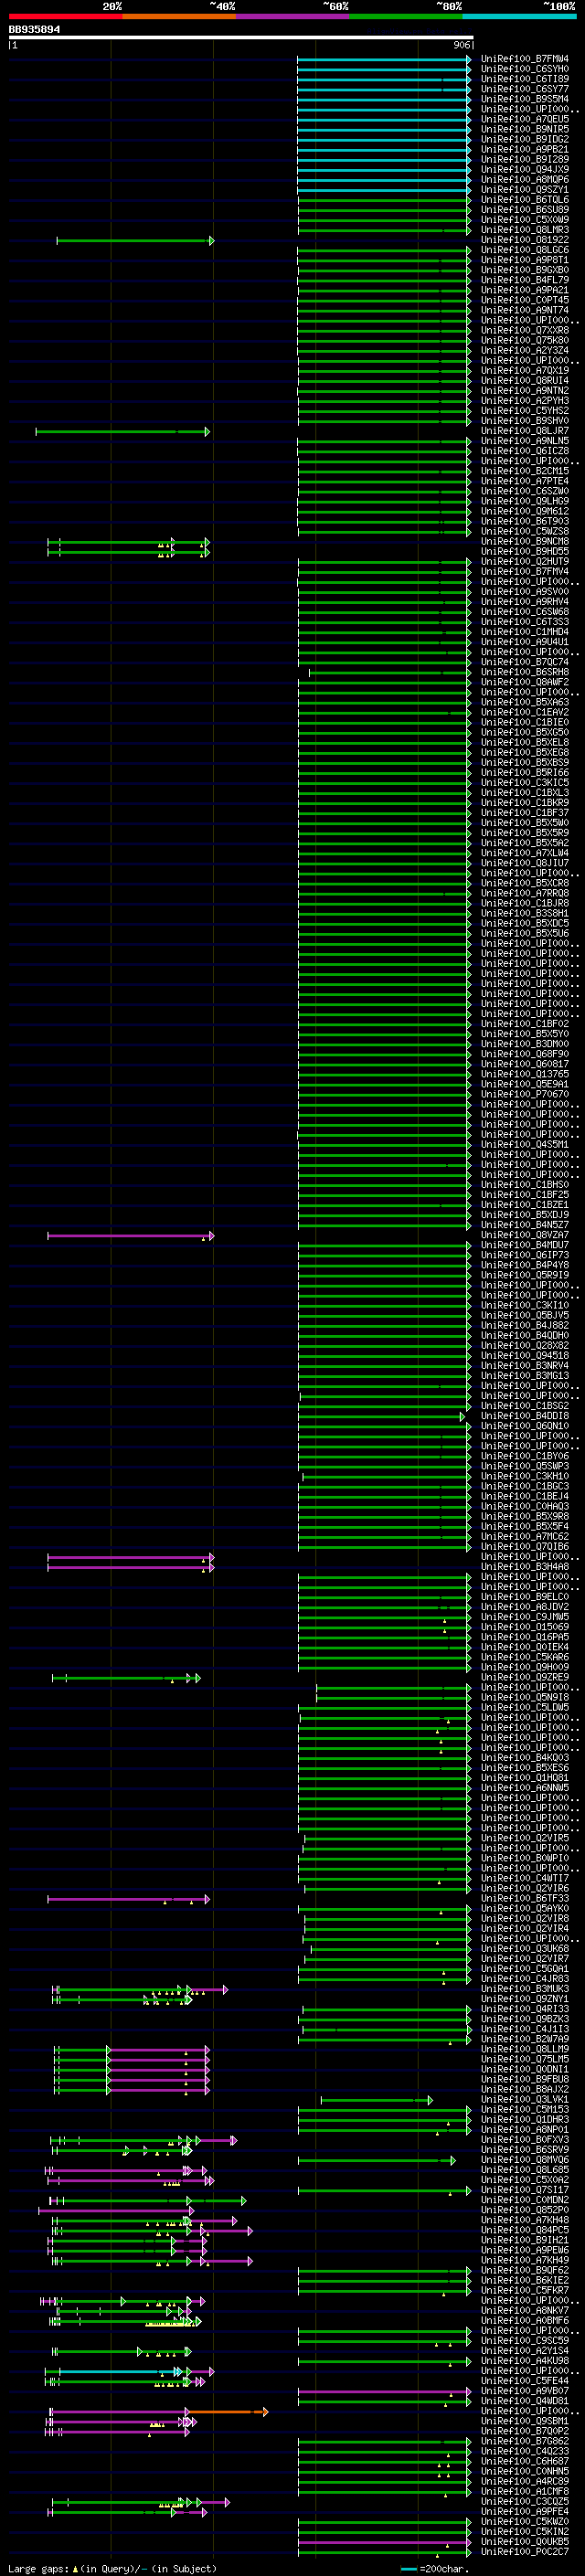The image size is (585, 2576).
Task: Open hit UniRef100_B9QF62
Action: (525, 2270)
